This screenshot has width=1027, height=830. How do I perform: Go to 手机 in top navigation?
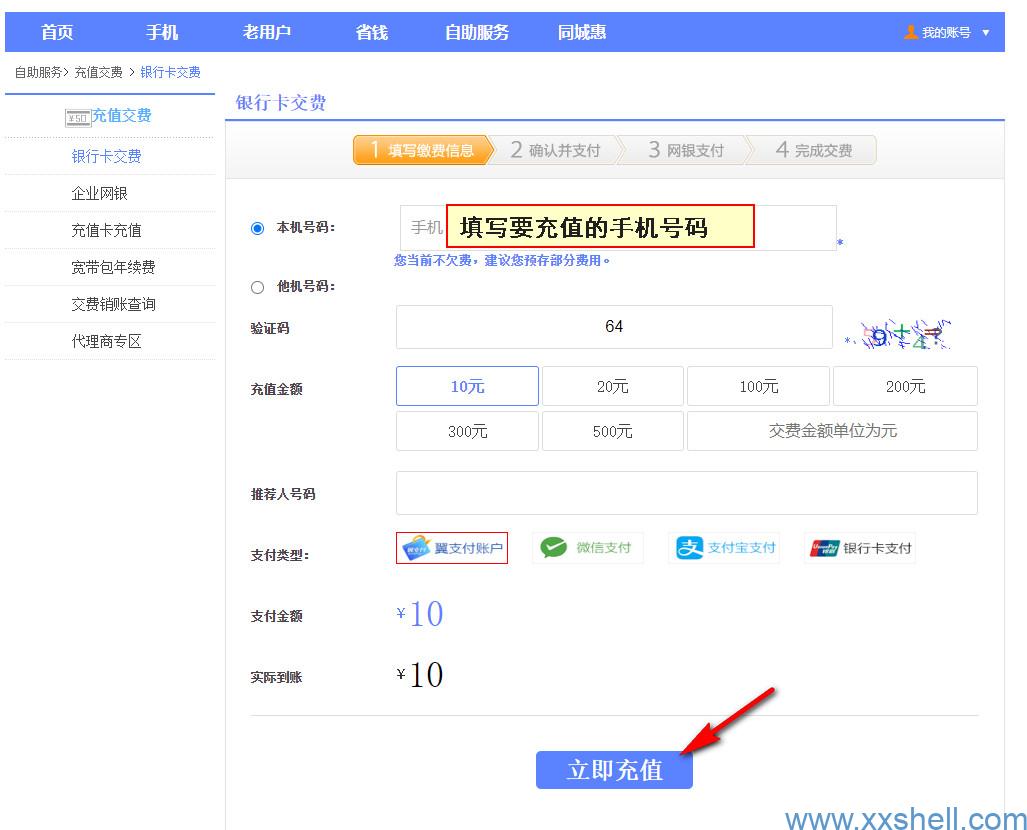[x=162, y=32]
